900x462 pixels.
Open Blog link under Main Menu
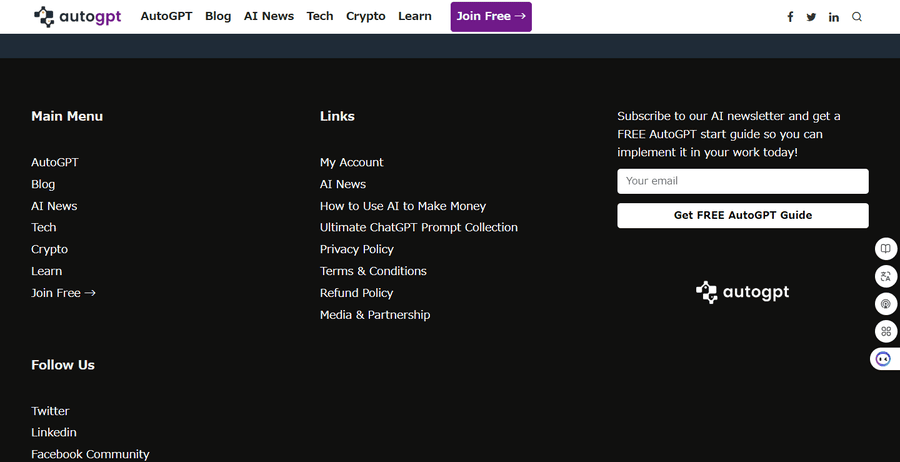pyautogui.click(x=43, y=184)
